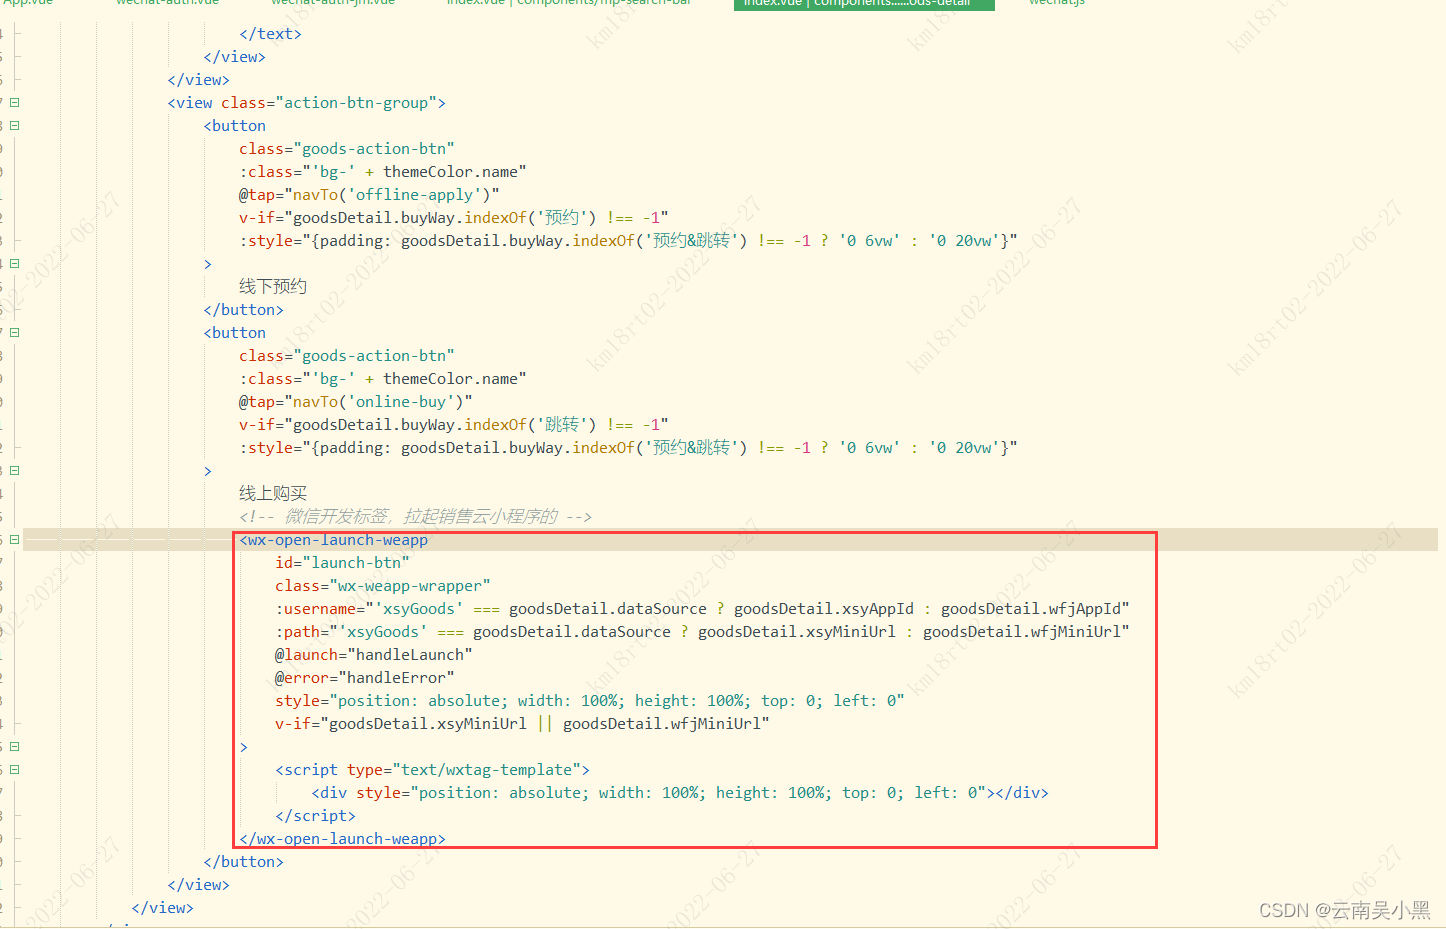This screenshot has height=929, width=1446.
Task: Toggle the fold marker above the 线上购买 text line
Action: [x=15, y=470]
